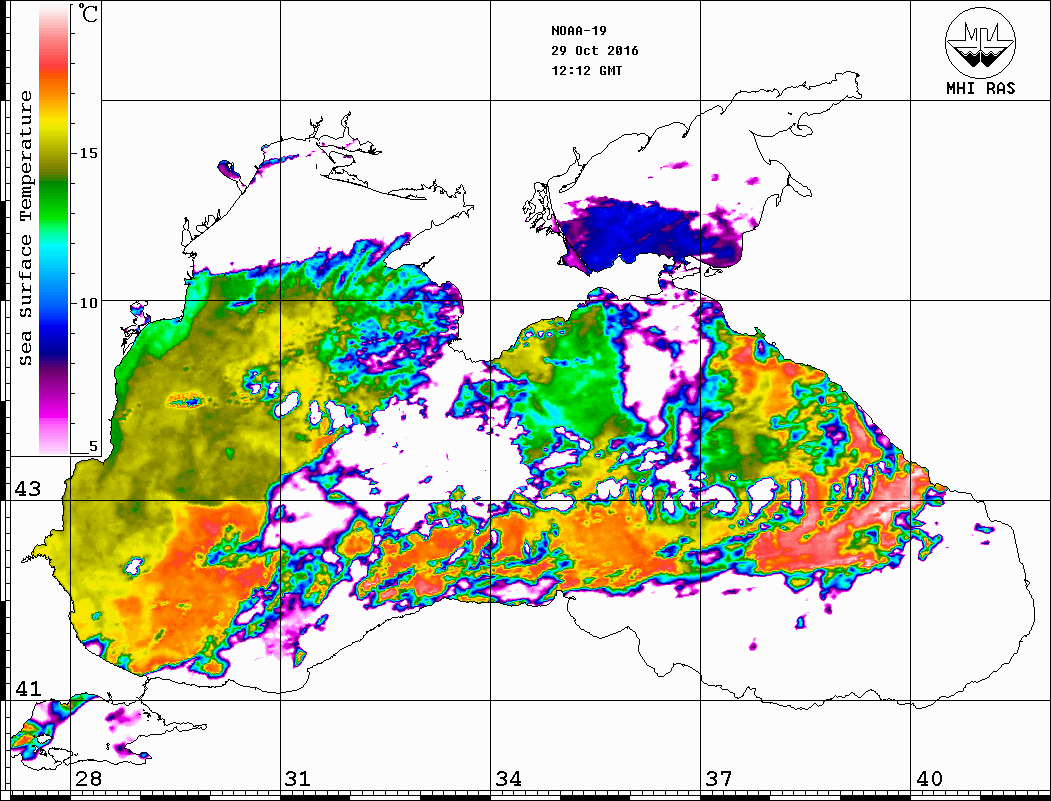Click longitude label 28
The image size is (1051, 801).
point(88,779)
